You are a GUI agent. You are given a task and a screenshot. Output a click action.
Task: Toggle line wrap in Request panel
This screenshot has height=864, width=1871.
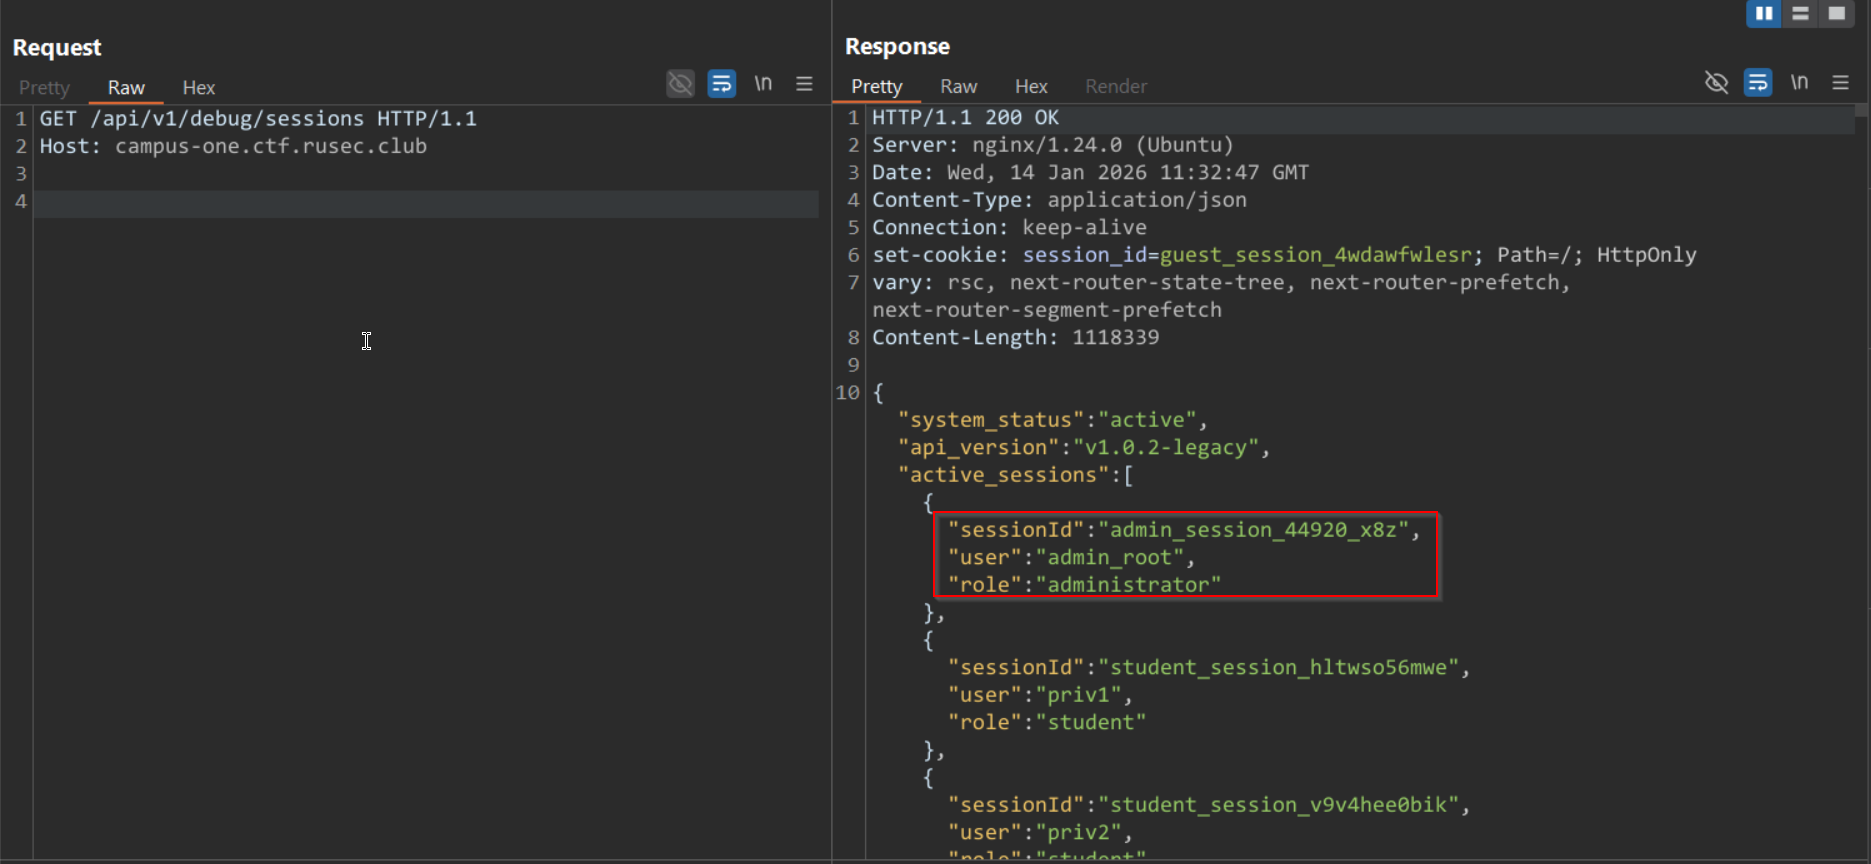click(721, 84)
